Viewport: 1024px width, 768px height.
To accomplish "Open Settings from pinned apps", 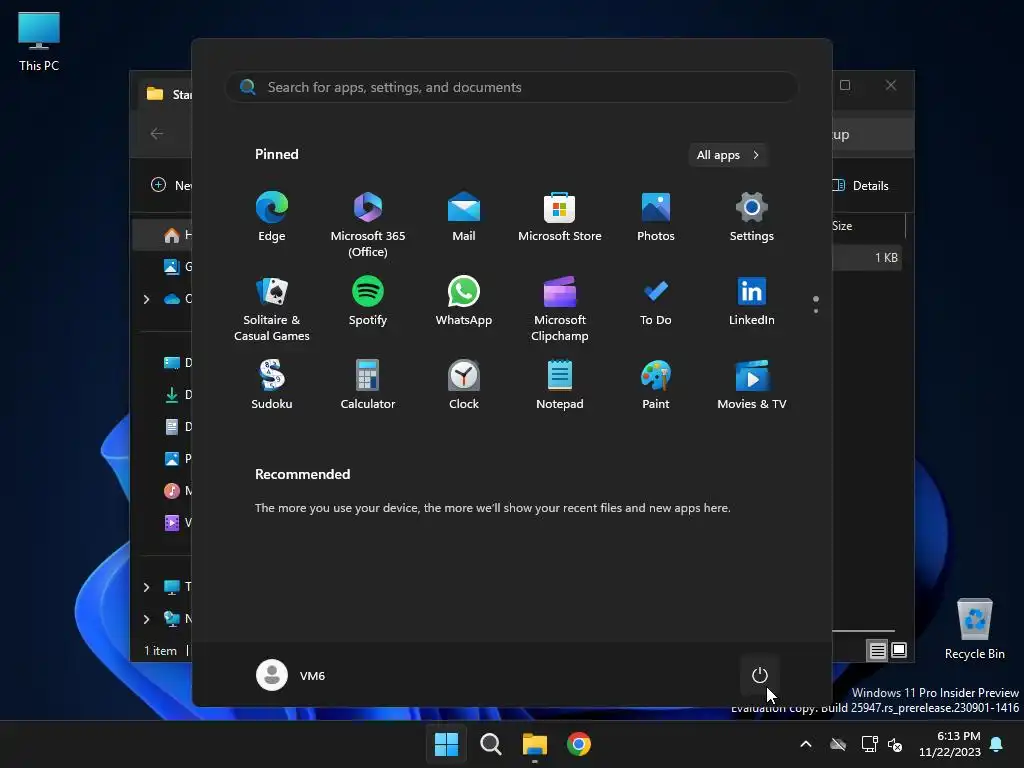I will pyautogui.click(x=752, y=217).
